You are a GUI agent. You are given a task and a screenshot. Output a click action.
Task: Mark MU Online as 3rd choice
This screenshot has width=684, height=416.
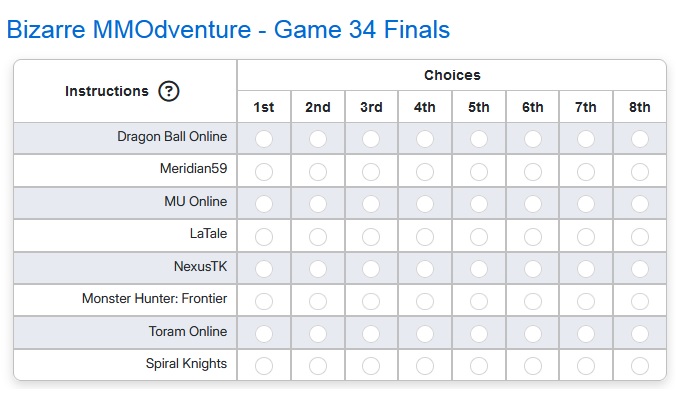[x=371, y=204]
